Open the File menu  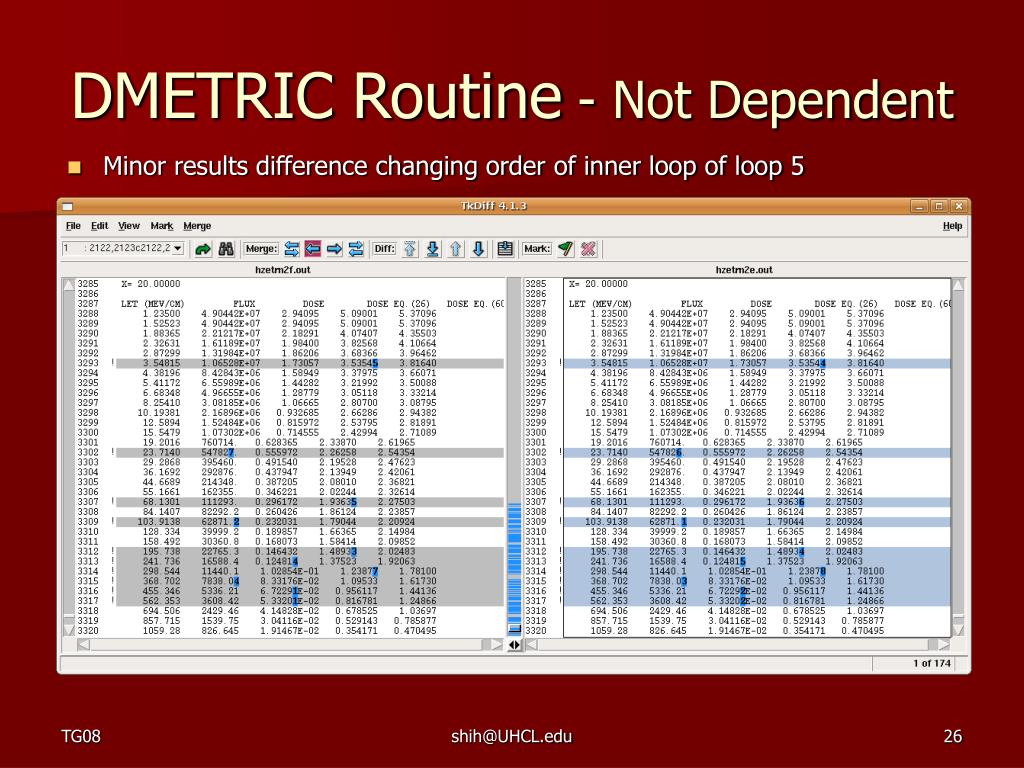(73, 226)
